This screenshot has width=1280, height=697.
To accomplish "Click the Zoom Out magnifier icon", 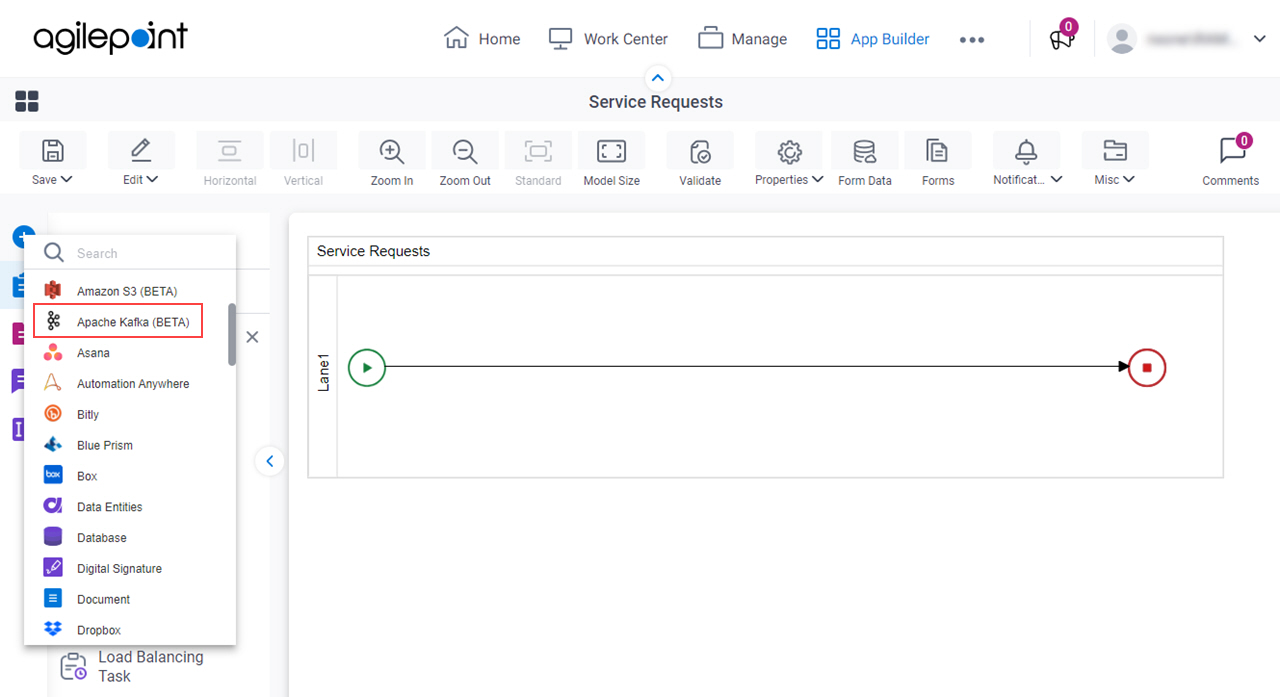I will click(x=465, y=151).
